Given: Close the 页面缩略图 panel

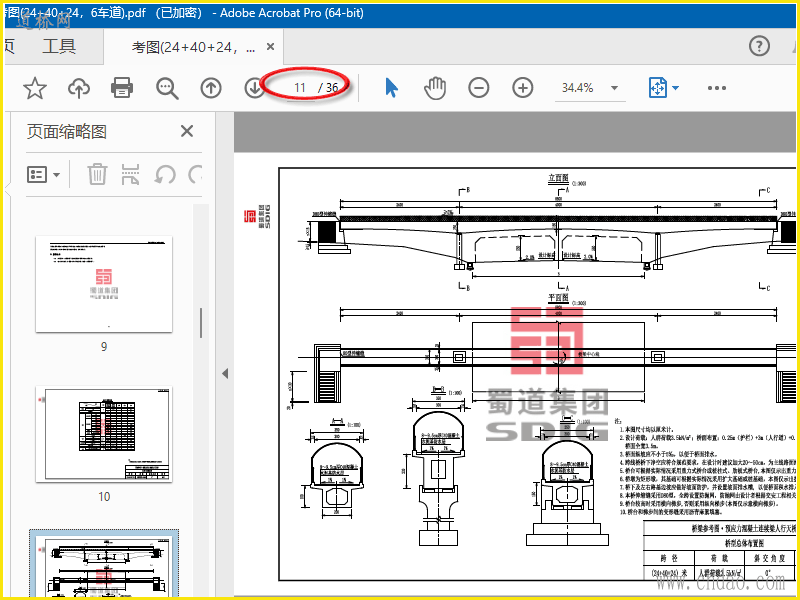Looking at the screenshot, I should point(187,131).
